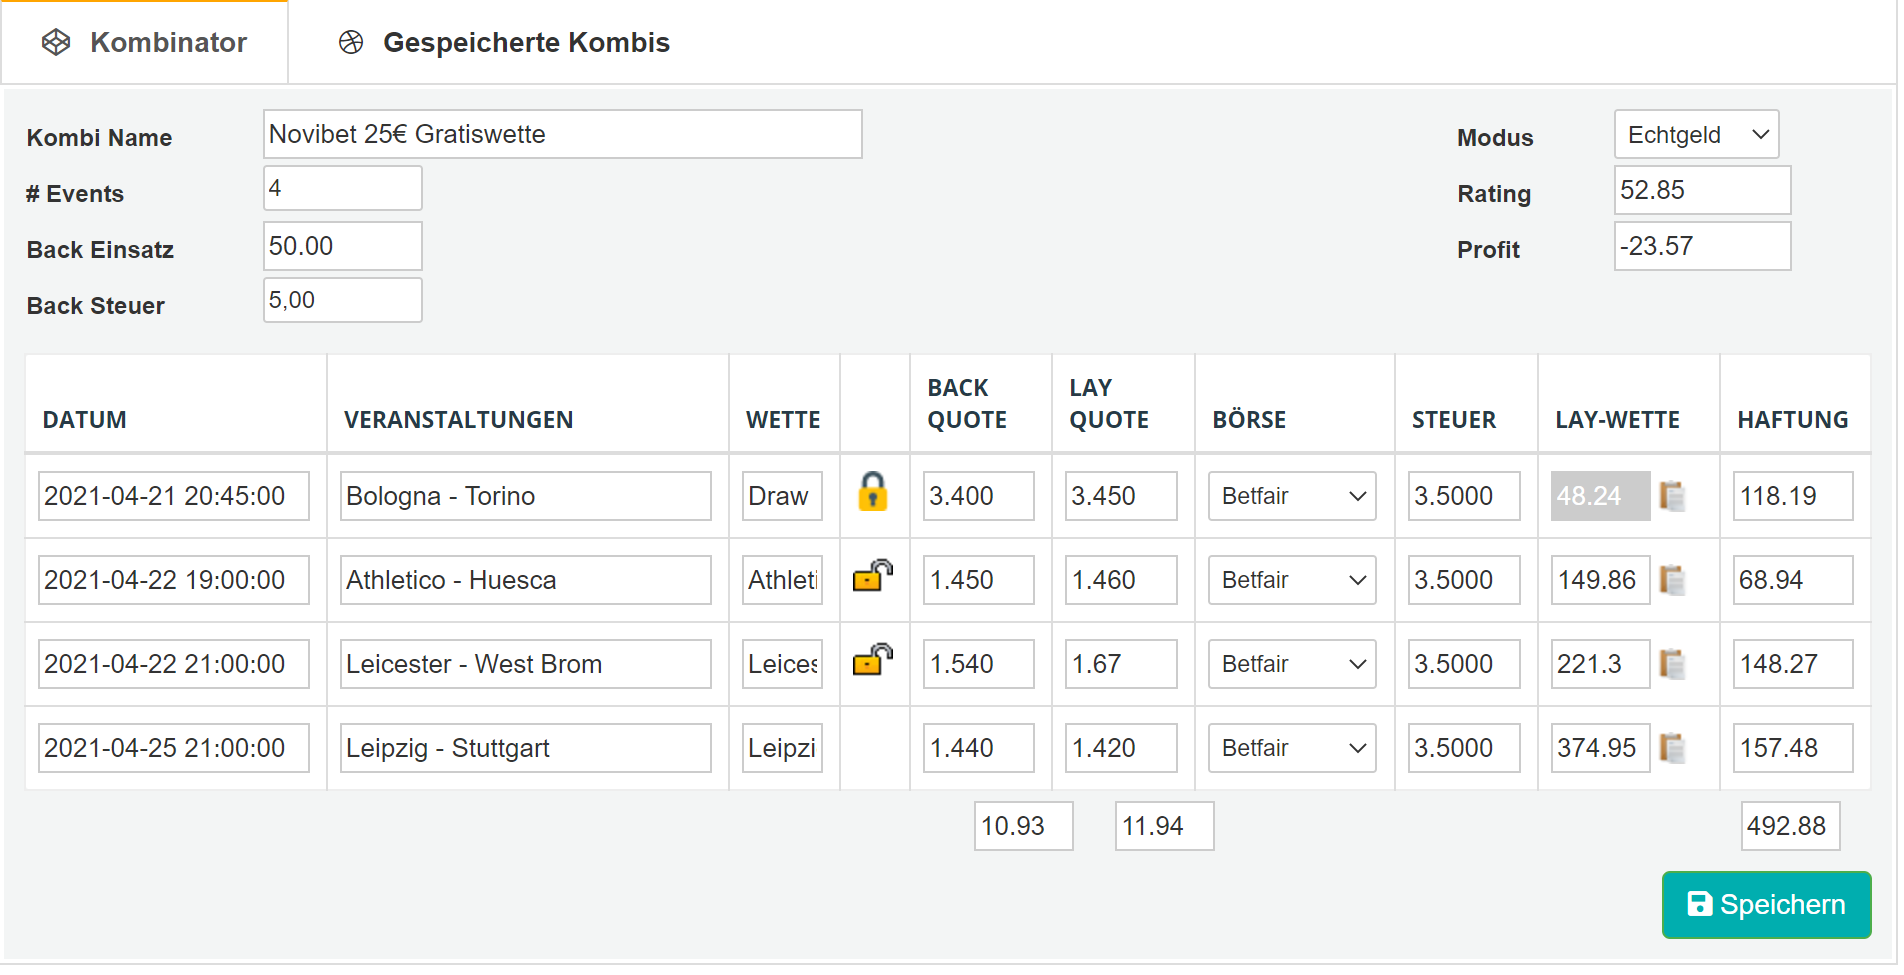Screen dimensions: 1904x975
Task: Edit the lay quote for Leicester row
Action: pyautogui.click(x=1121, y=664)
